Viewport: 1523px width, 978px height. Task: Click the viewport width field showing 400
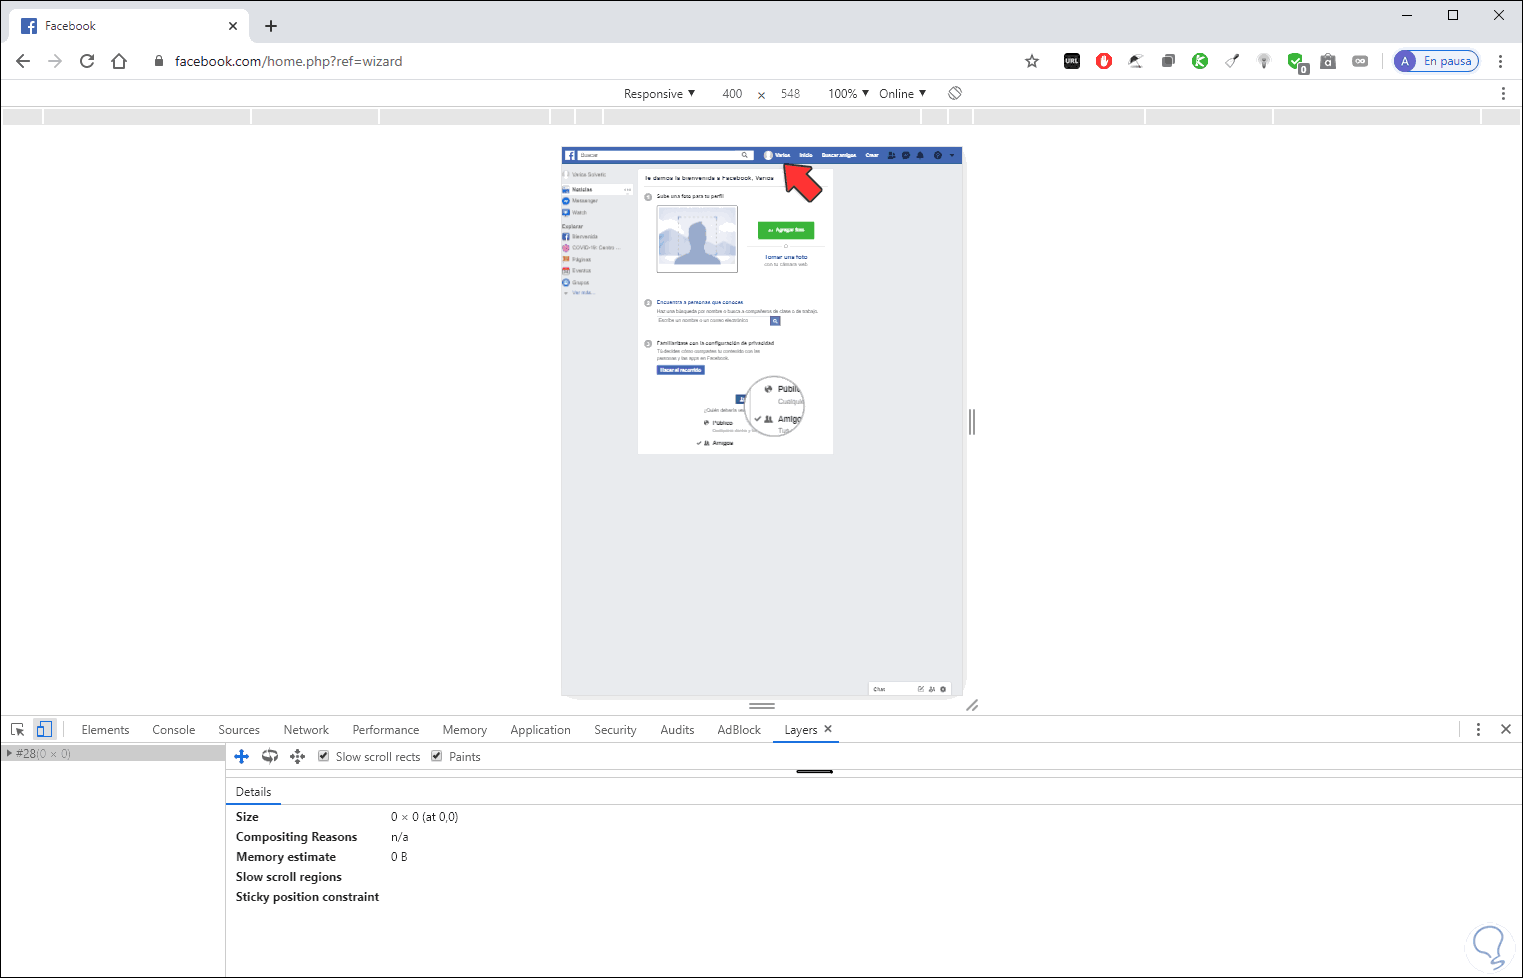732,94
